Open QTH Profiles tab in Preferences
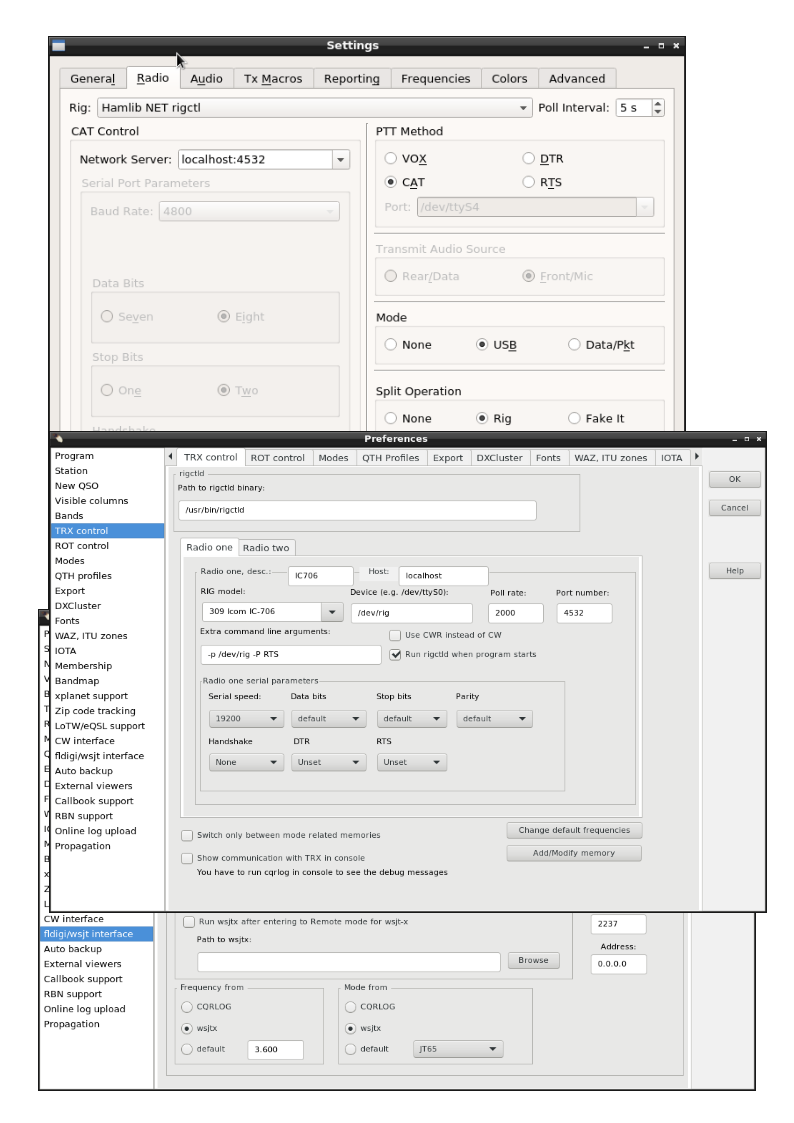The width and height of the screenshot is (794, 1123). click(x=390, y=458)
